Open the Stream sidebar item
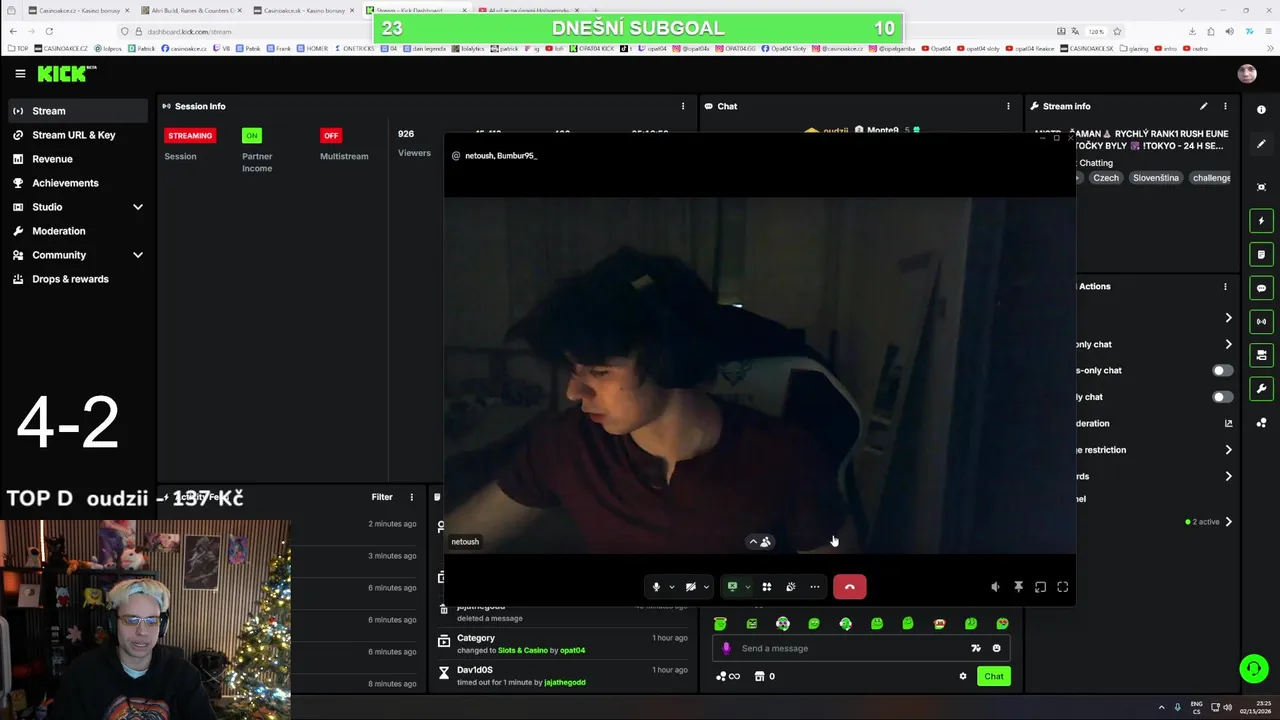Screen dimensions: 1280x720 pos(78,111)
